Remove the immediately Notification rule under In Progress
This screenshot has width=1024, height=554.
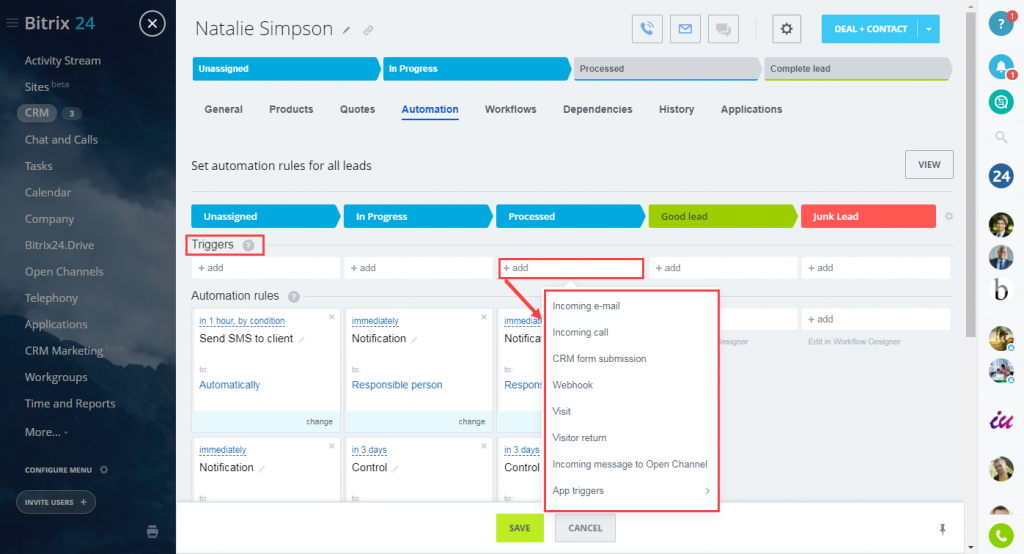(x=484, y=317)
